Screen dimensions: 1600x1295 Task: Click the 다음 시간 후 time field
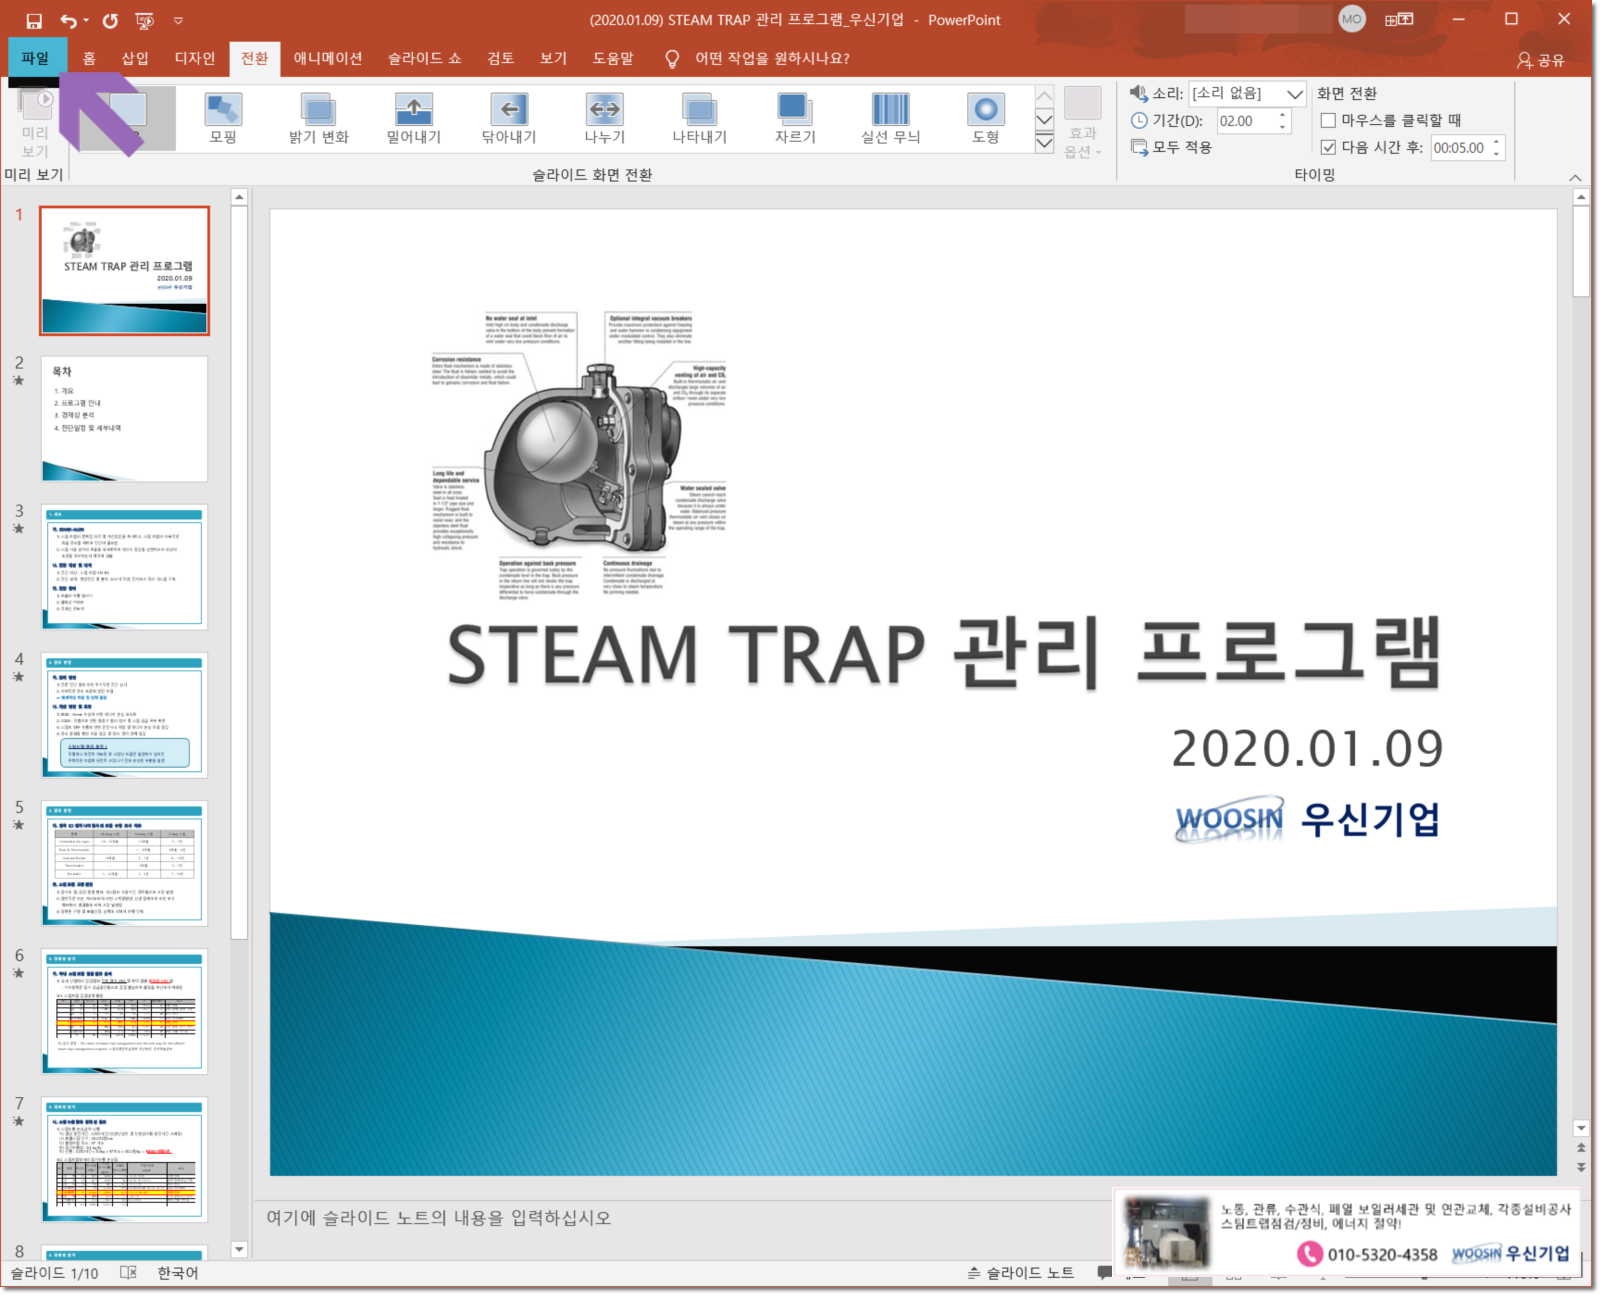1460,148
